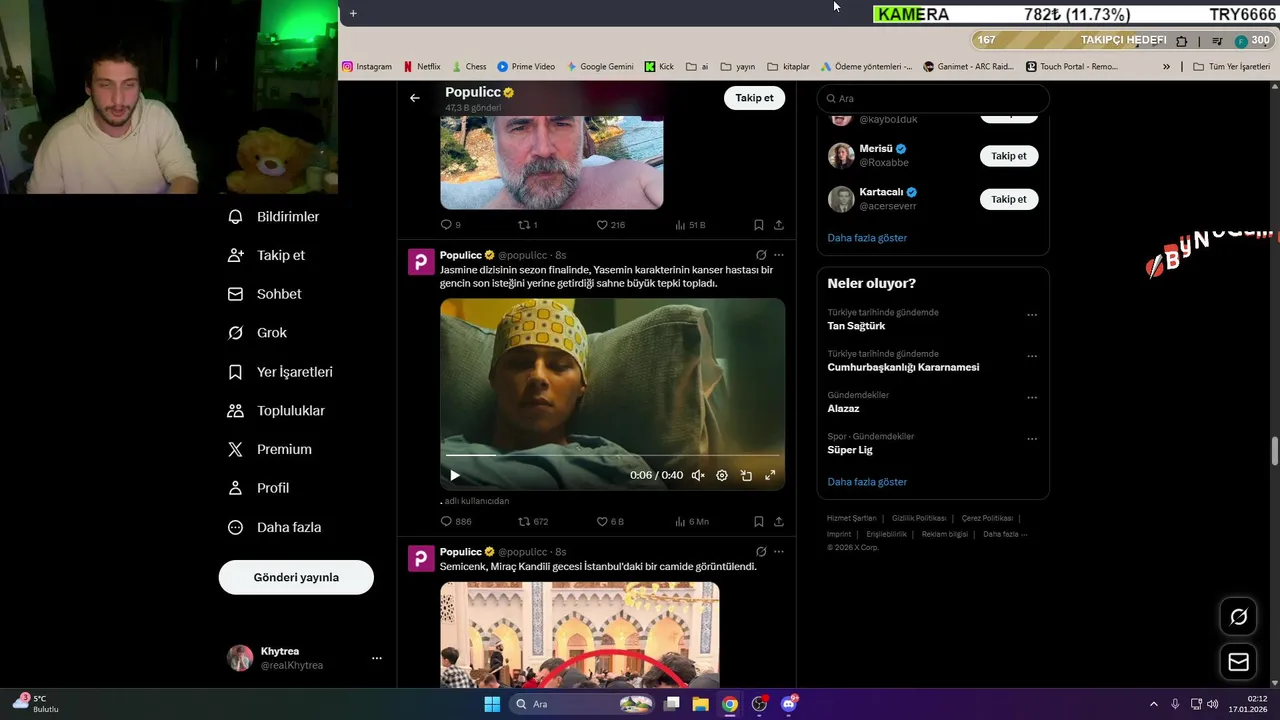Viewport: 1280px width, 720px height.
Task: Open Sohbet messages in sidebar
Action: 264,294
